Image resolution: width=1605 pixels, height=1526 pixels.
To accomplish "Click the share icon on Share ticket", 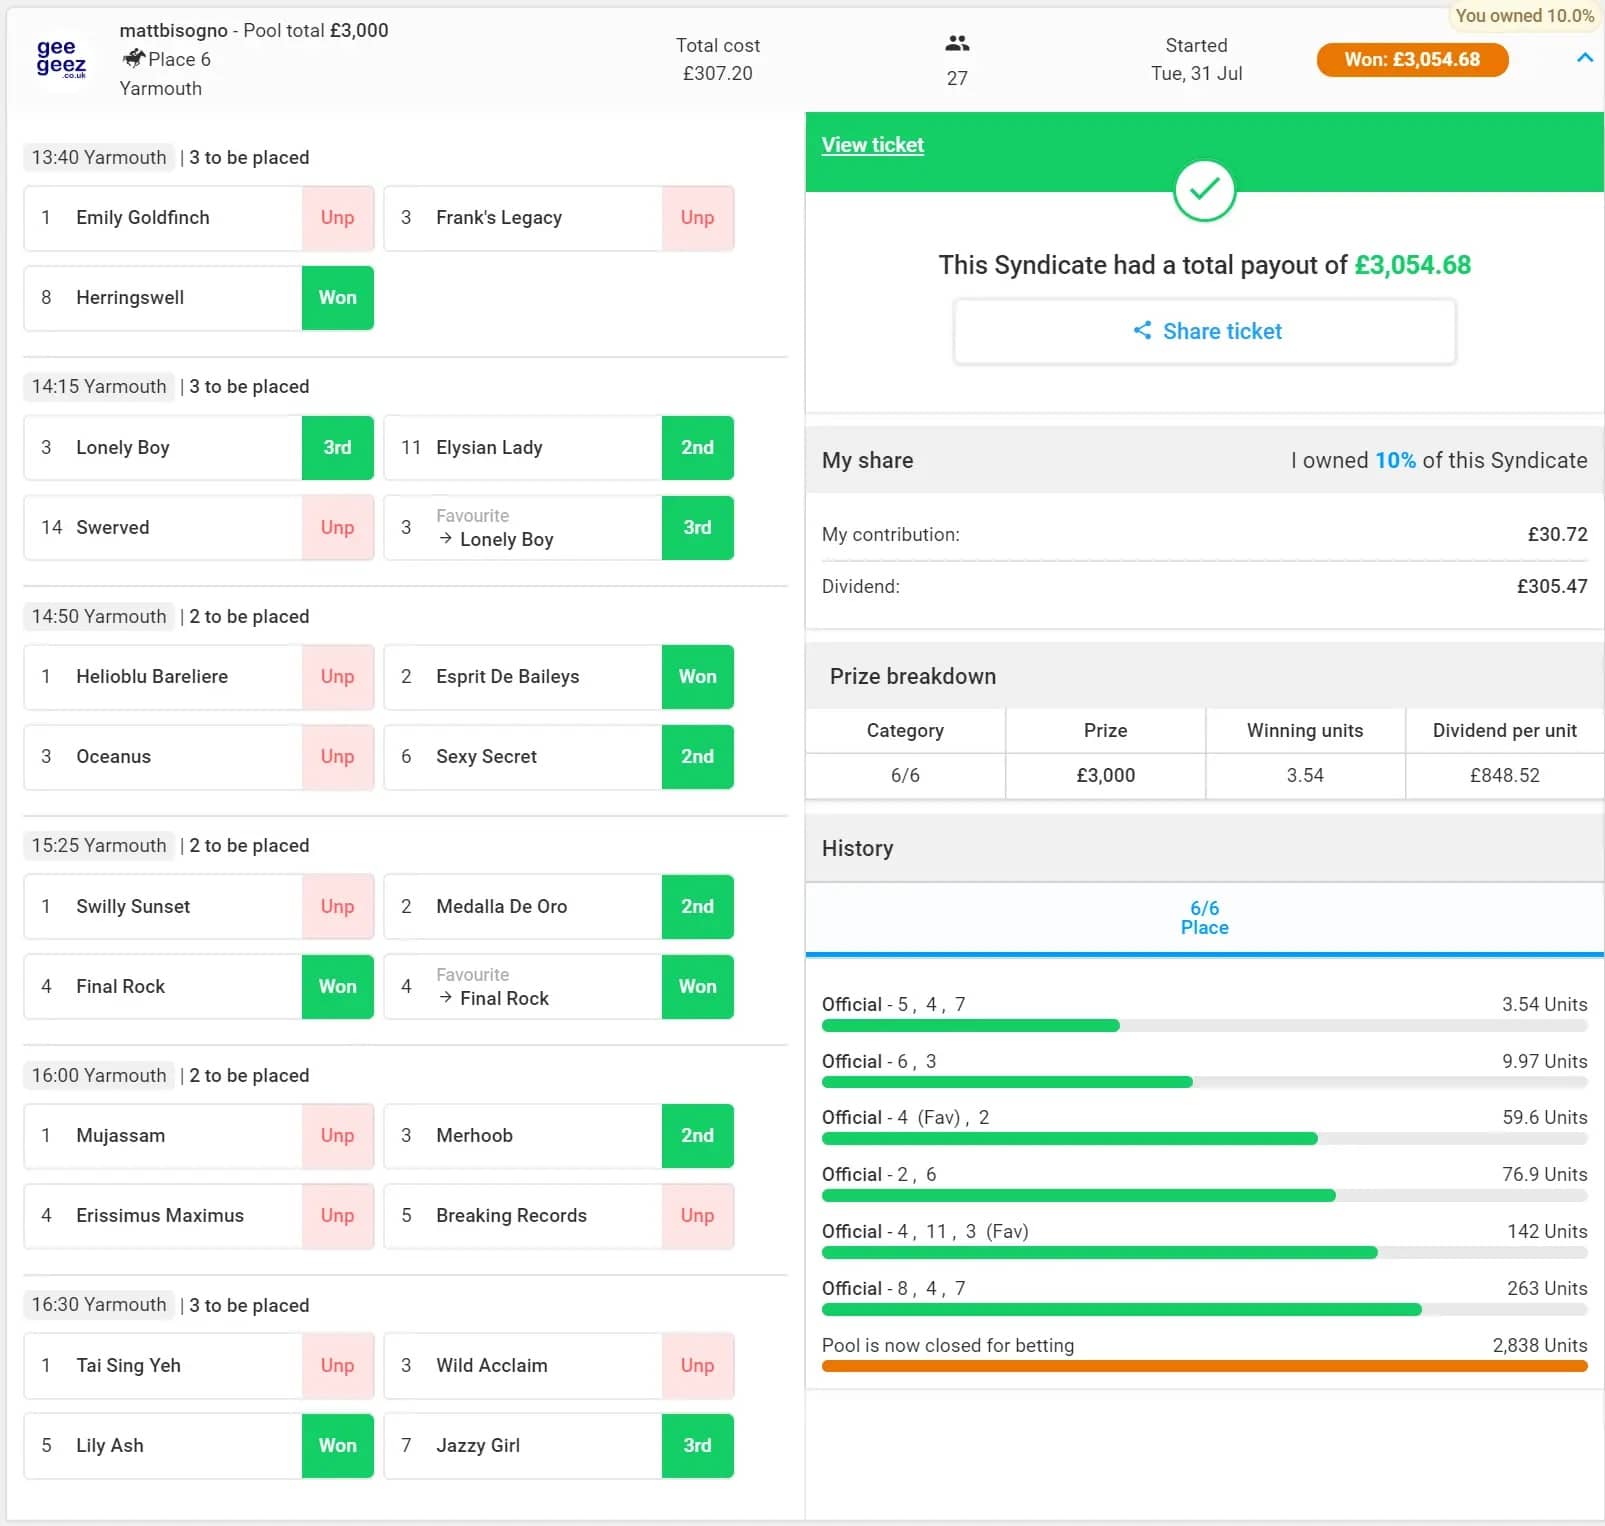I will (x=1142, y=331).
